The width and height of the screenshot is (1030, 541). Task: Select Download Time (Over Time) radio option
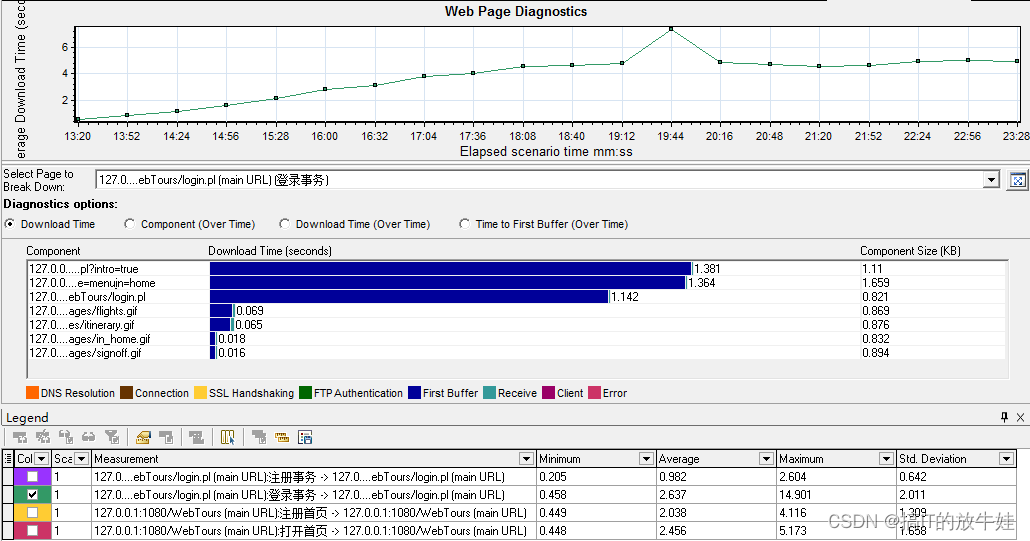pyautogui.click(x=284, y=224)
